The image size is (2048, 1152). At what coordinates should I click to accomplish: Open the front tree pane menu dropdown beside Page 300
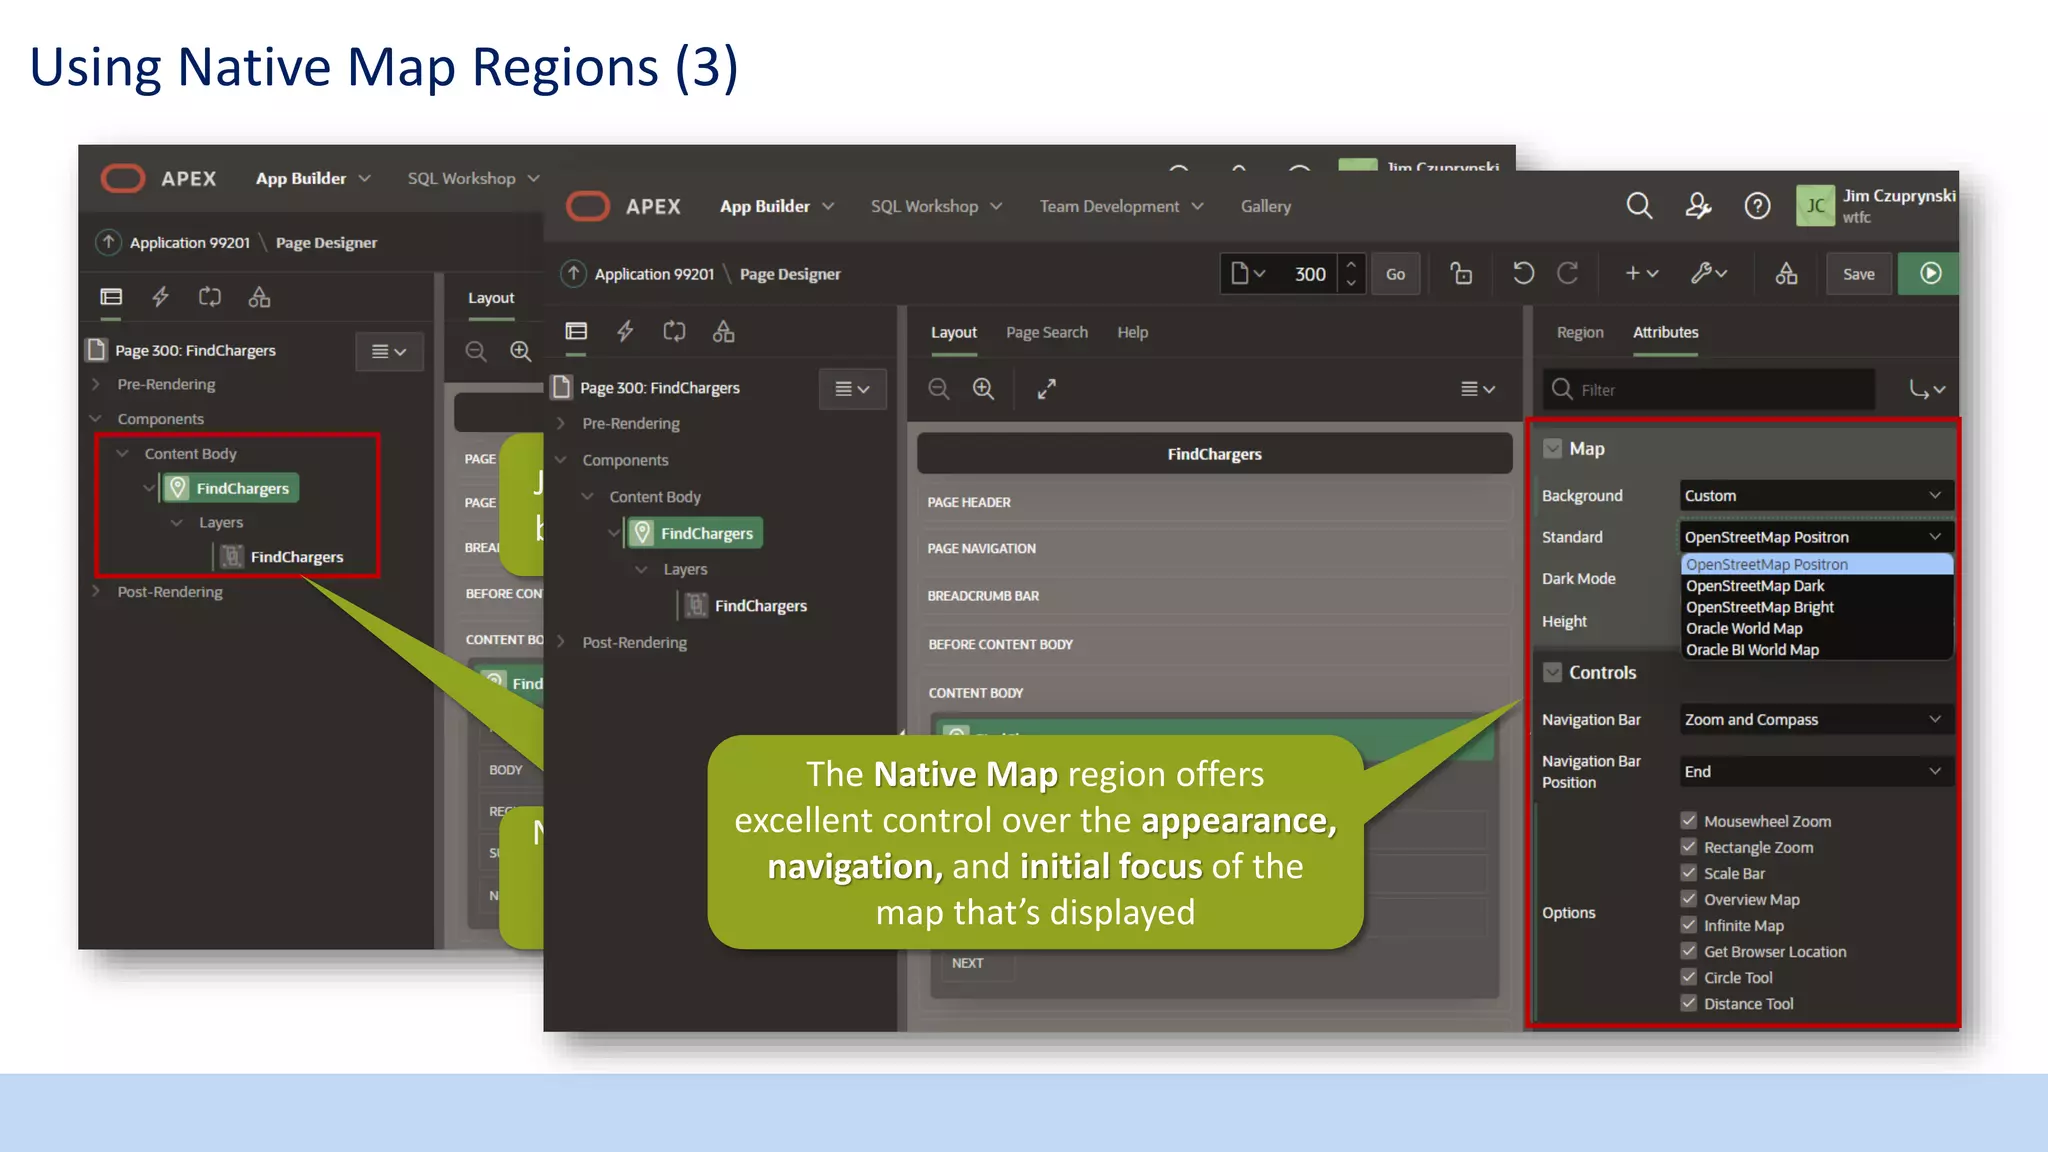852,389
